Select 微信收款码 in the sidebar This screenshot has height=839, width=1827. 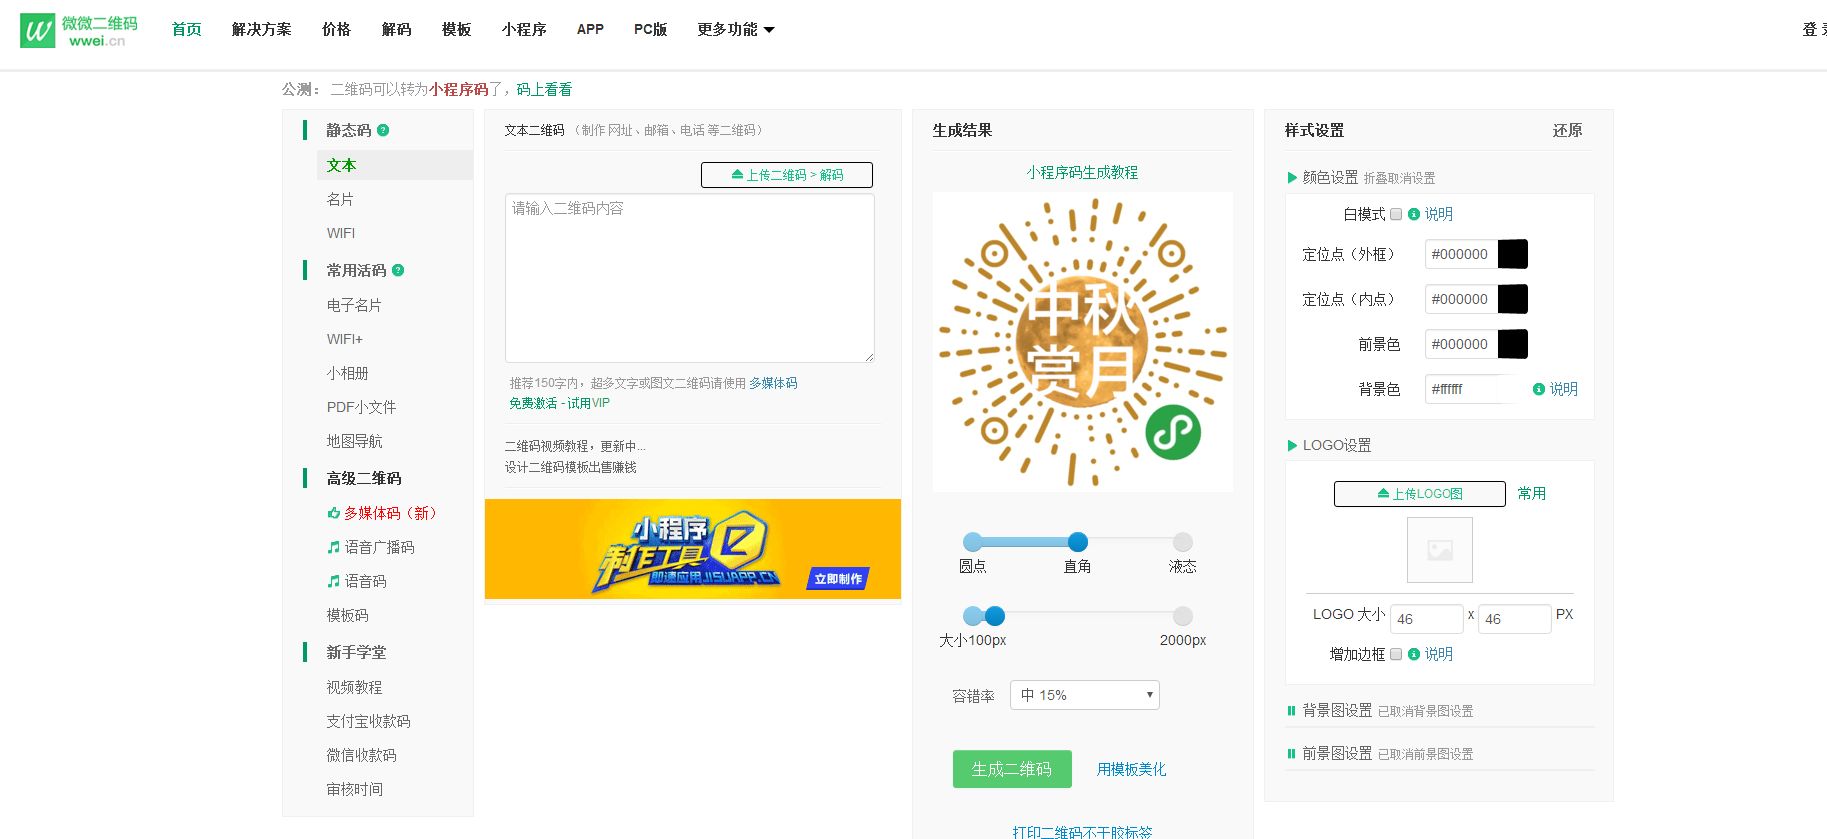pyautogui.click(x=361, y=755)
